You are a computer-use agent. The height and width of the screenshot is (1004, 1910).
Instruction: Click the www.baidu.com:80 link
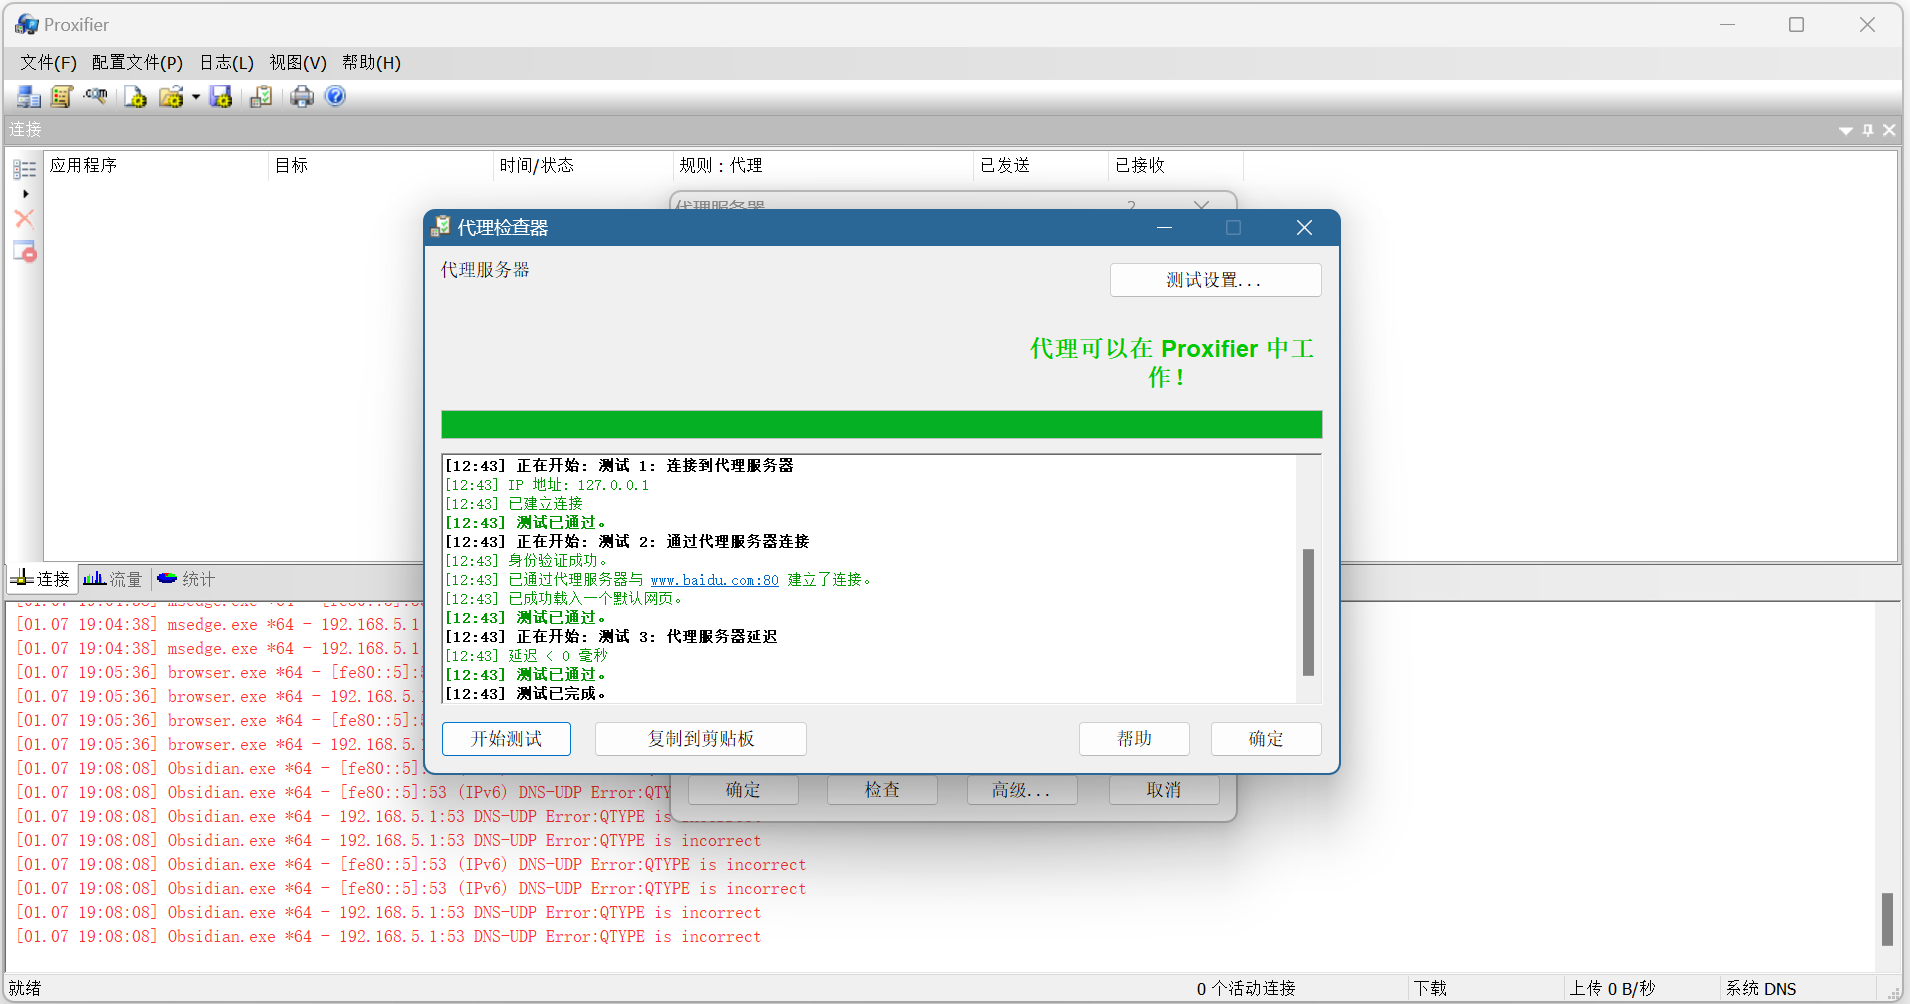coord(714,580)
